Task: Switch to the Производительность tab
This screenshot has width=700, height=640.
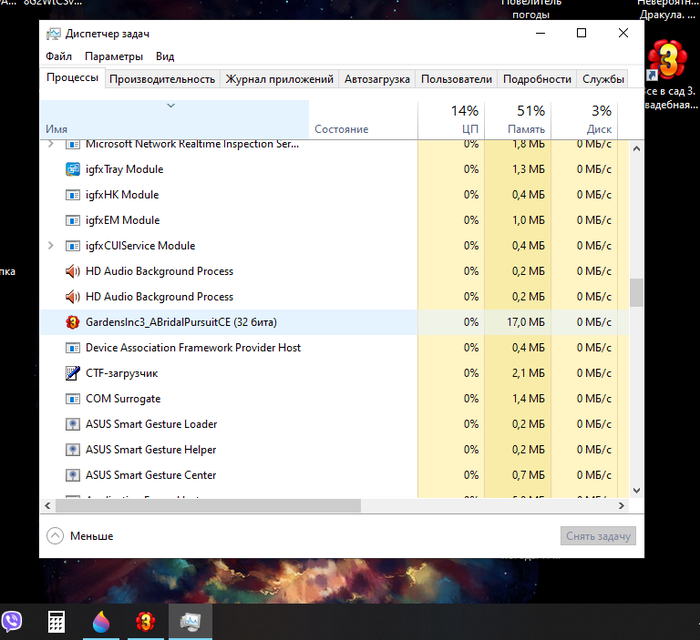Action: 162,79
